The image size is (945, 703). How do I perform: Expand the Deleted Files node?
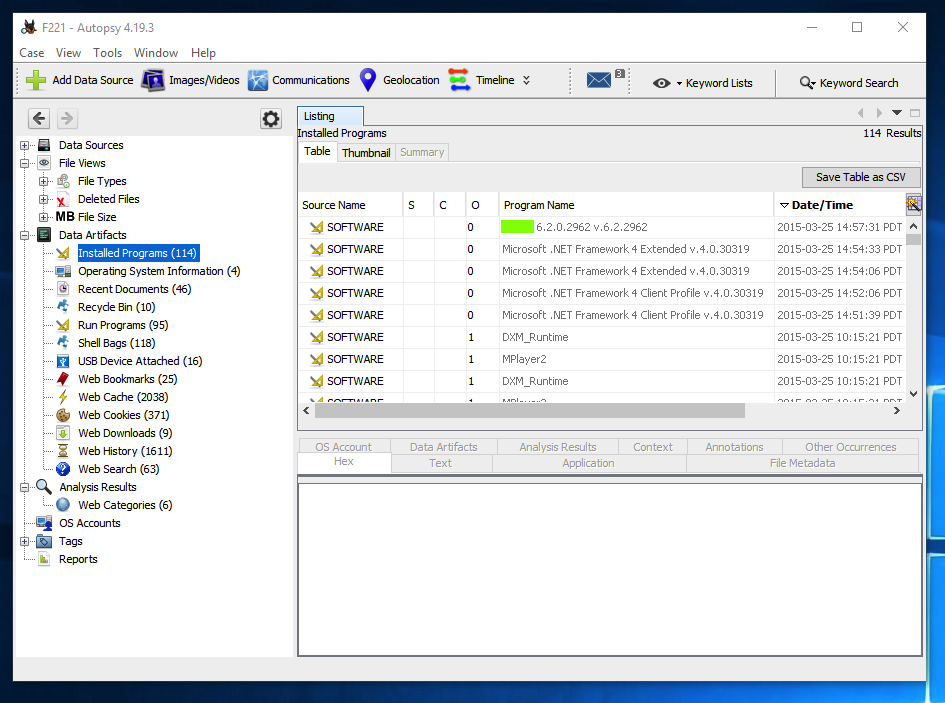(43, 200)
